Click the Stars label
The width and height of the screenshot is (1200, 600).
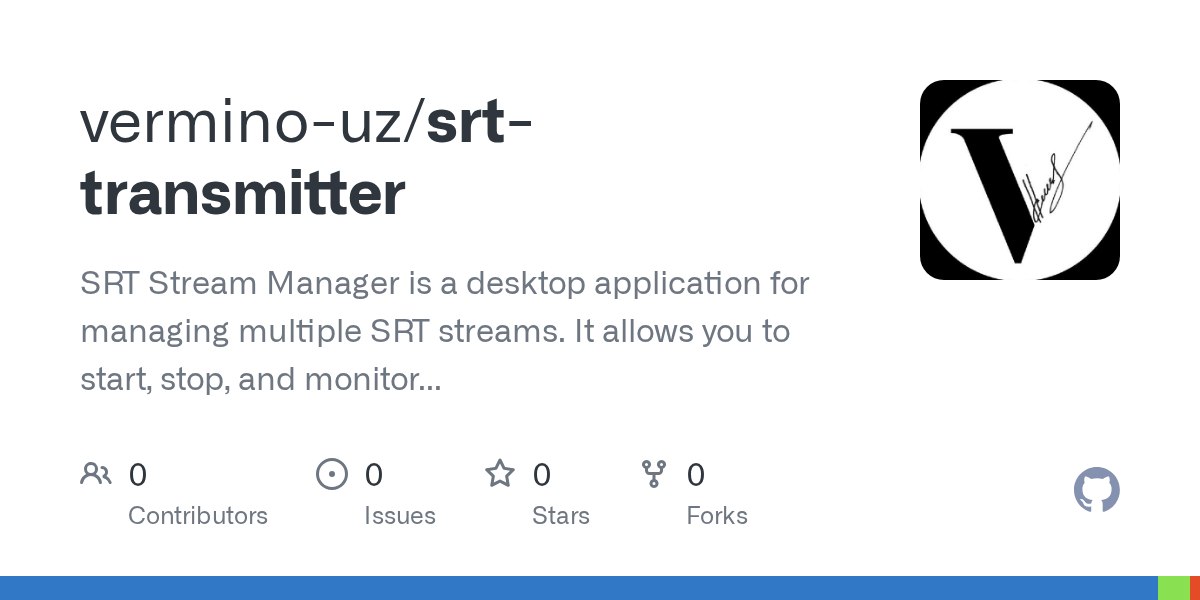(560, 516)
